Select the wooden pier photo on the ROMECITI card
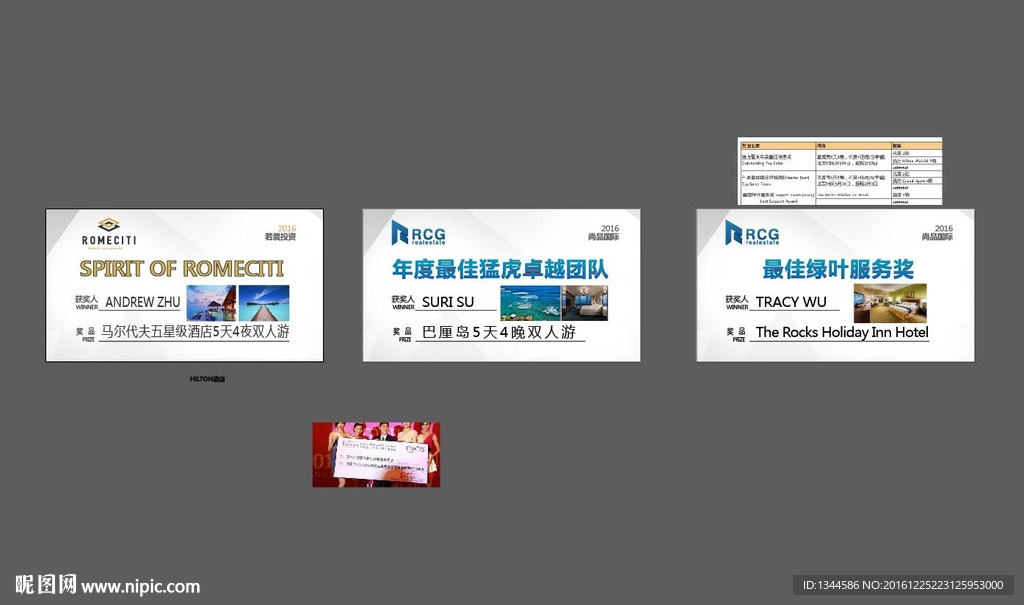This screenshot has height=605, width=1024. click(x=264, y=302)
